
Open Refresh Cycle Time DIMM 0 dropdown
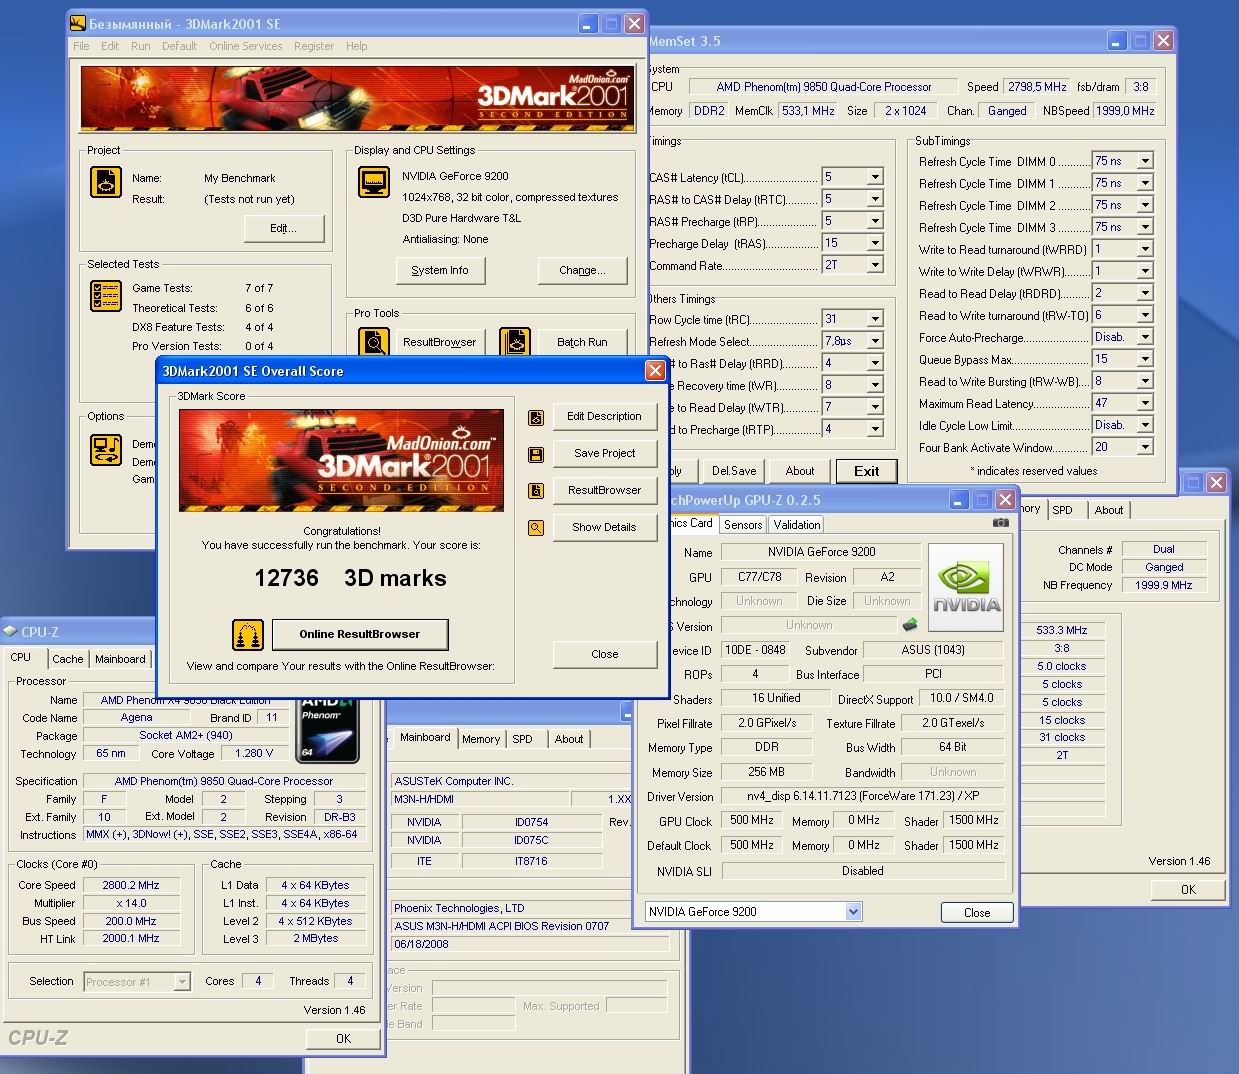(1145, 161)
